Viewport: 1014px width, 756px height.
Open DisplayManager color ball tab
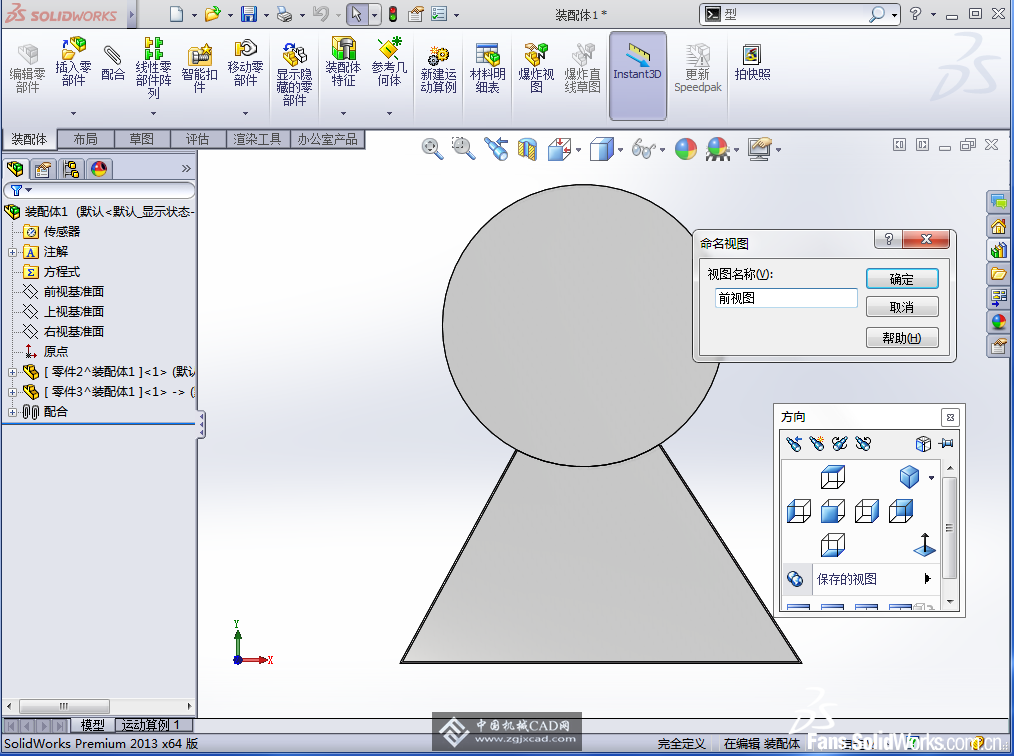99,169
